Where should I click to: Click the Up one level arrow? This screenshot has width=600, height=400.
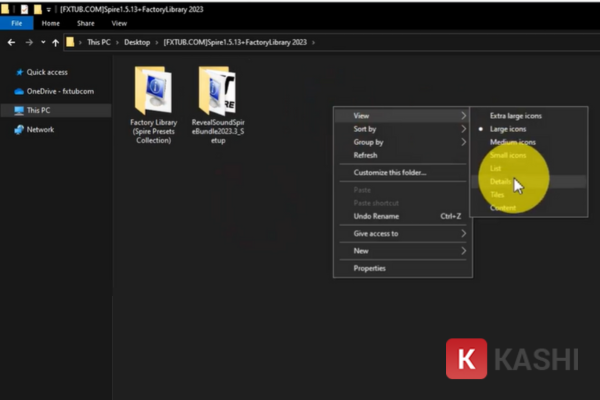pos(54,43)
